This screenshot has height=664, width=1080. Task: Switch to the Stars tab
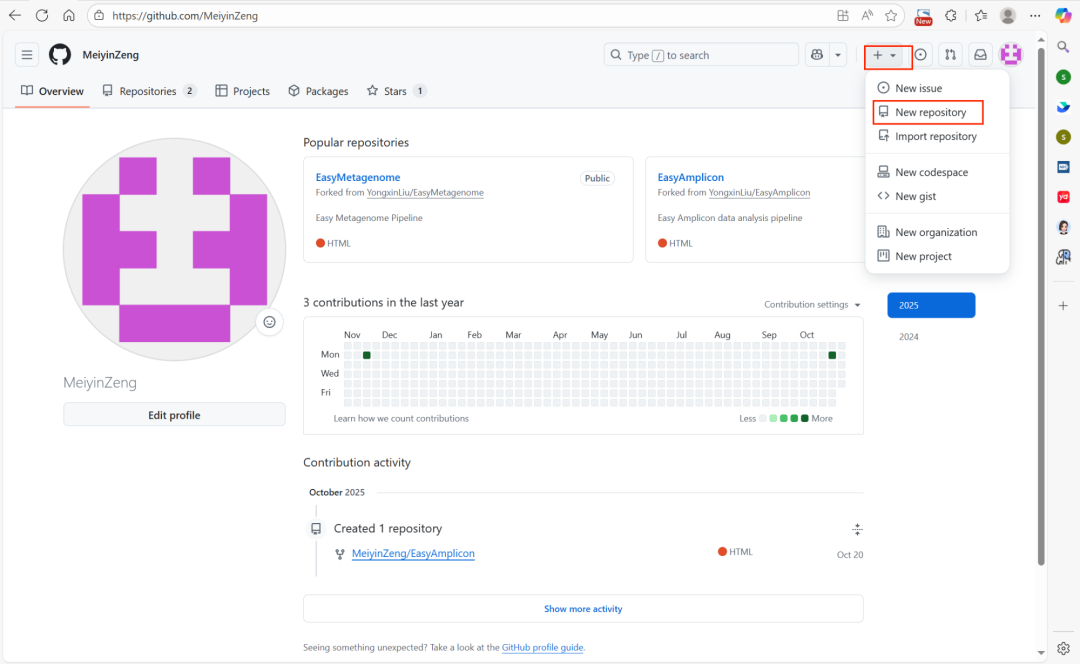(396, 91)
